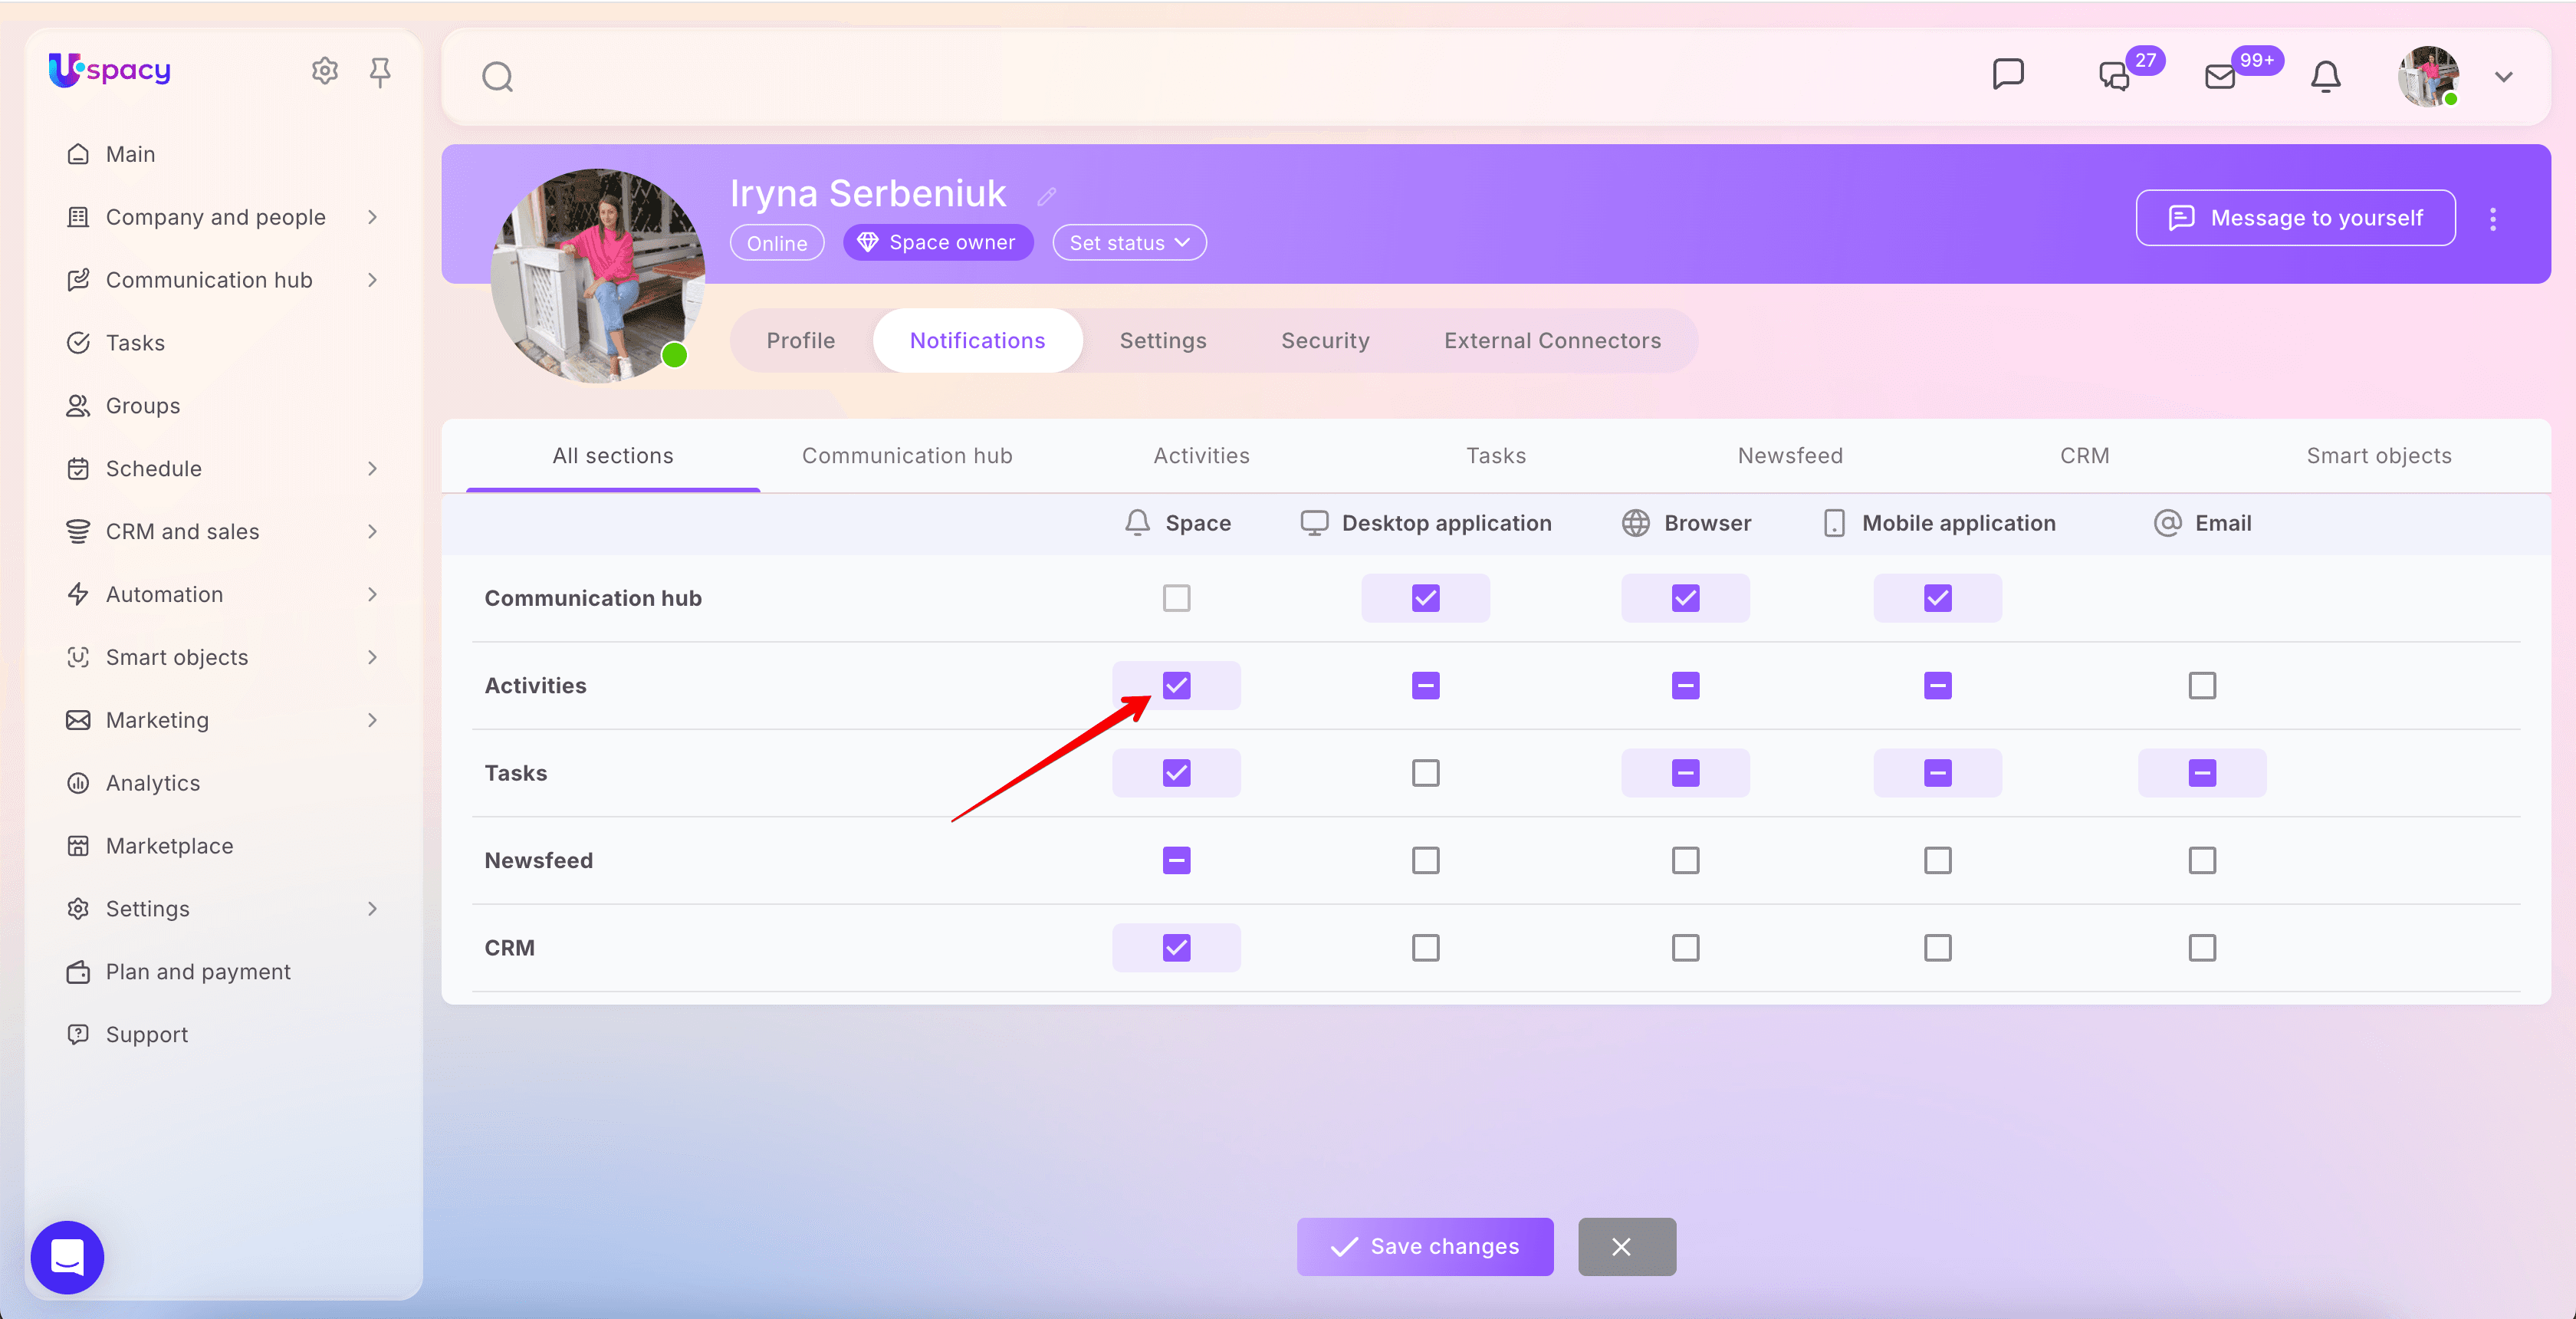2576x1319 pixels.
Task: Click the pencil icon next to Iryna Serbeniuk
Action: [x=1046, y=196]
